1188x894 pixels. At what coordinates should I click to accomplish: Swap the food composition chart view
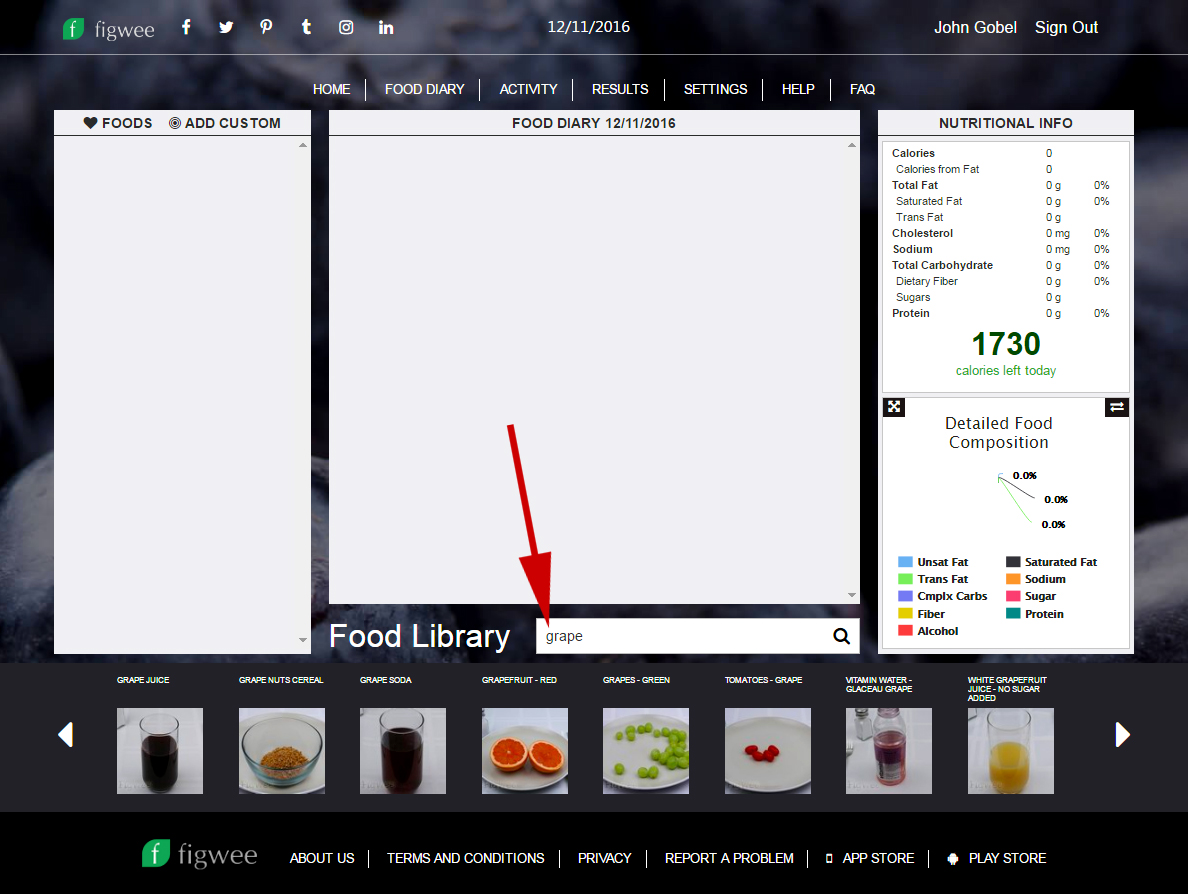(x=1117, y=407)
